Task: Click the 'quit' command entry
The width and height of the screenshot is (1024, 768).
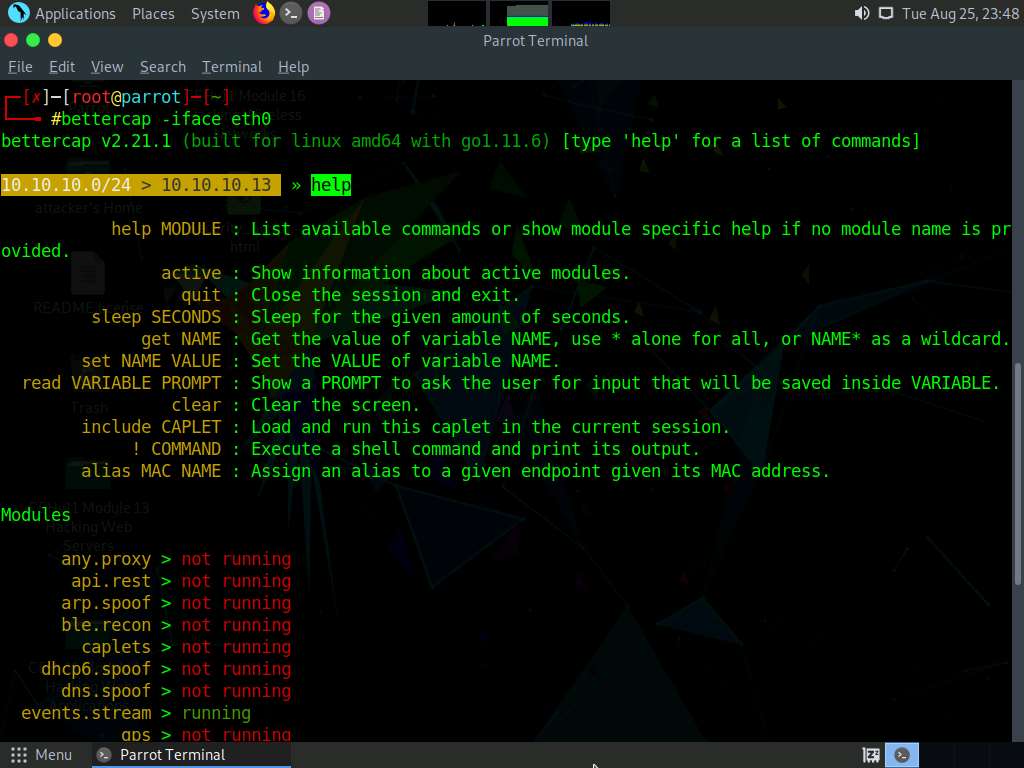Action: [201, 295]
